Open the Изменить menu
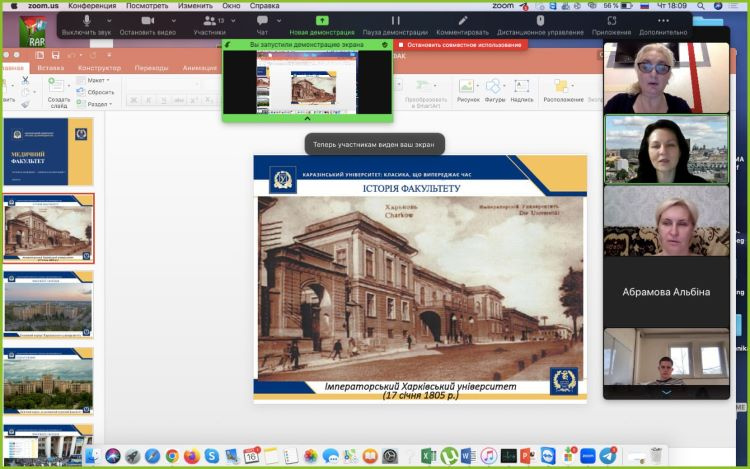750x469 pixels. click(x=195, y=6)
